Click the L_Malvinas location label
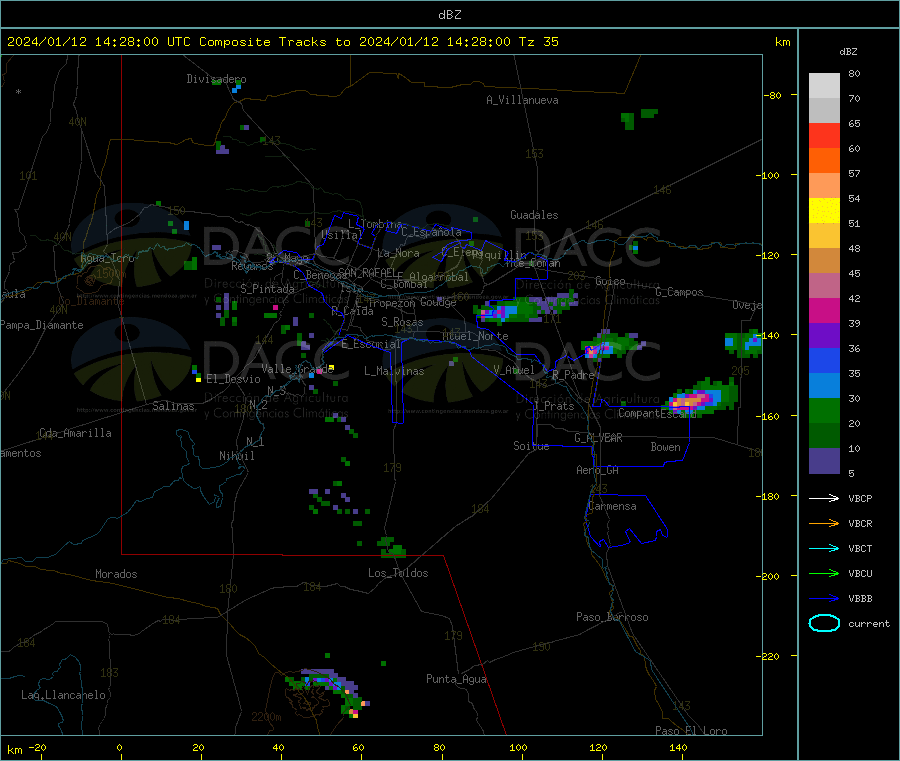 click(394, 371)
